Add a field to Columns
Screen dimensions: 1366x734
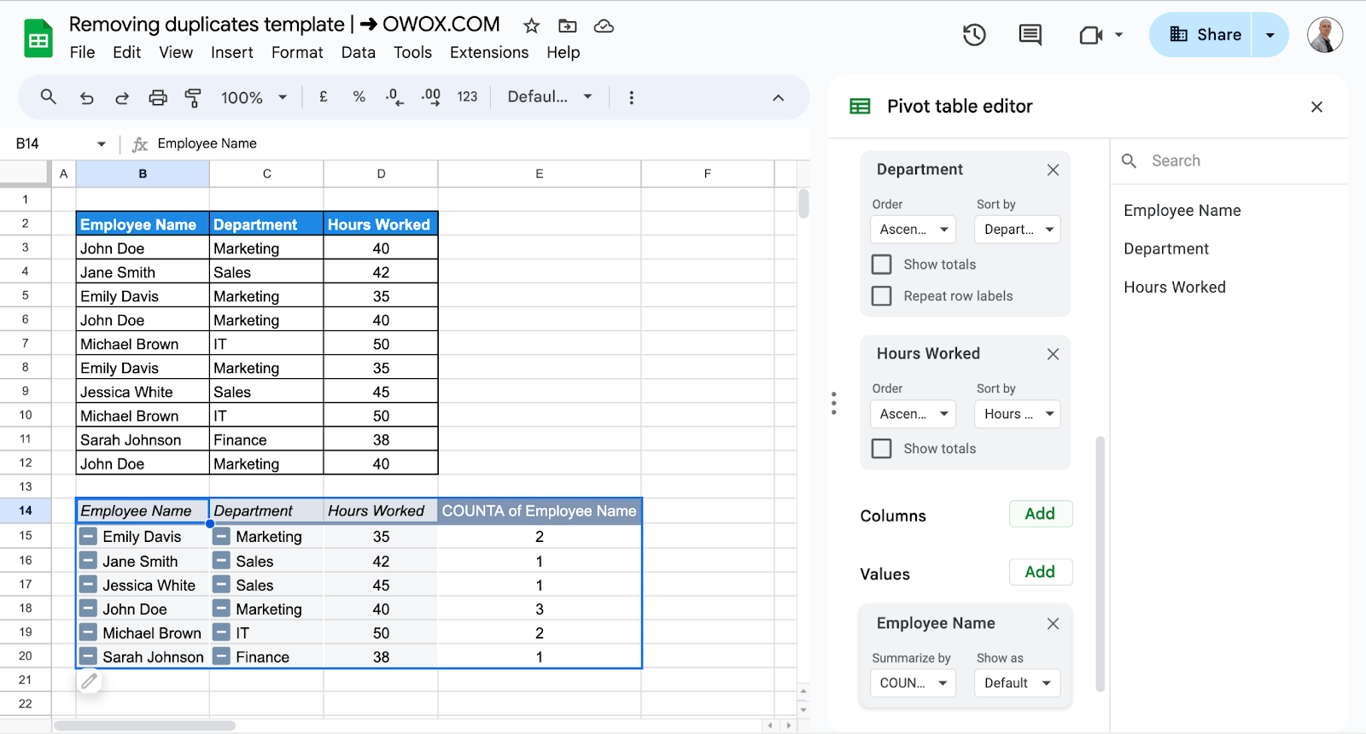pyautogui.click(x=1040, y=514)
